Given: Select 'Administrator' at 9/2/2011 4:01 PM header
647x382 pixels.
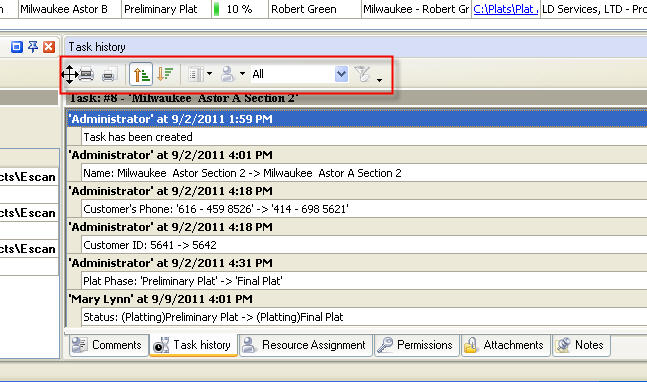Looking at the screenshot, I should point(357,155).
